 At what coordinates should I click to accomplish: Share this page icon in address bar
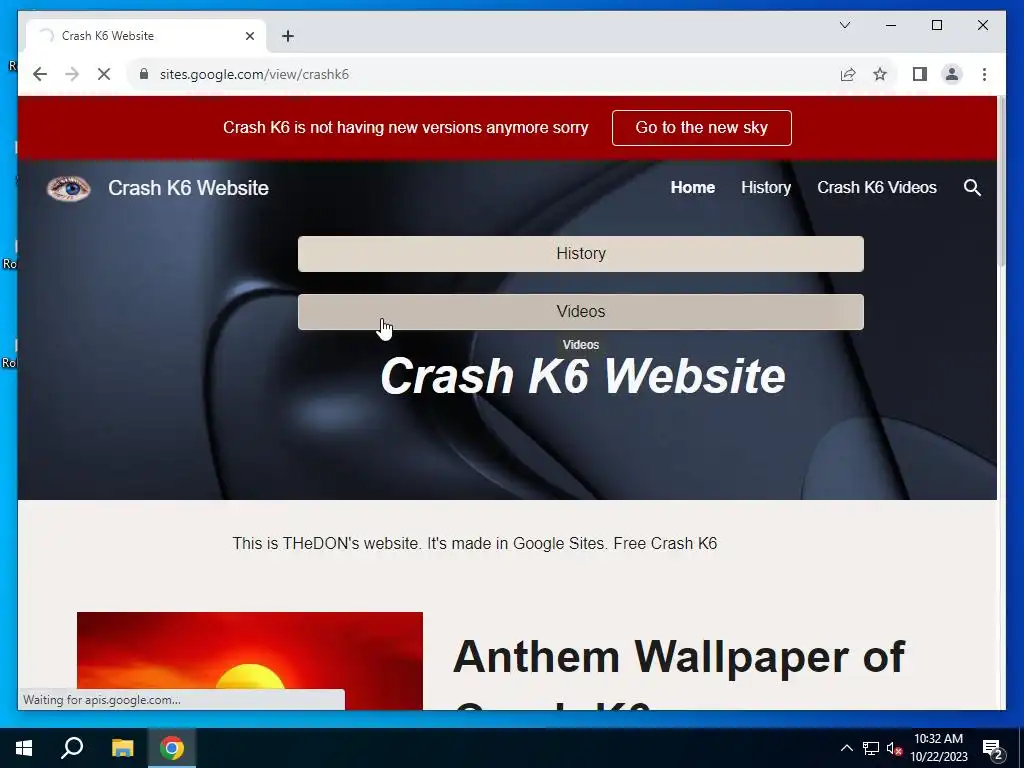tap(848, 74)
